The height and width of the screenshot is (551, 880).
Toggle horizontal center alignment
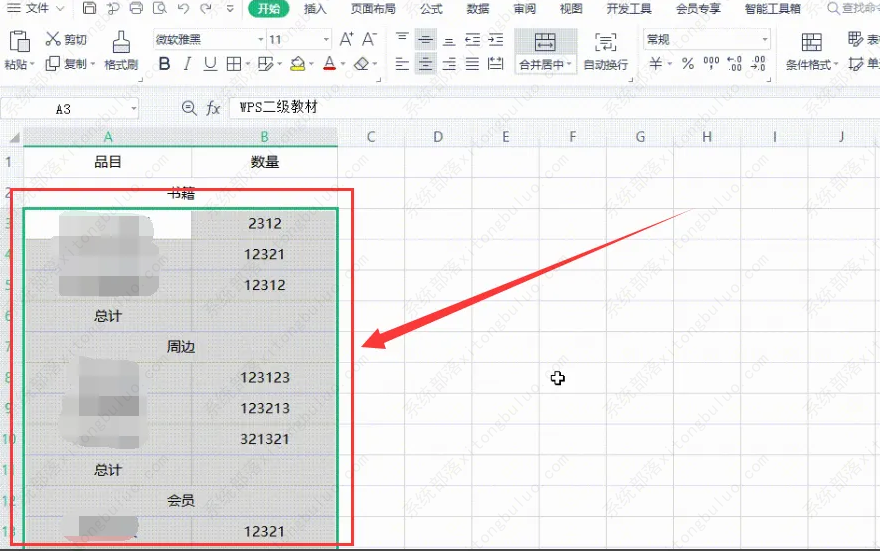pyautogui.click(x=425, y=64)
